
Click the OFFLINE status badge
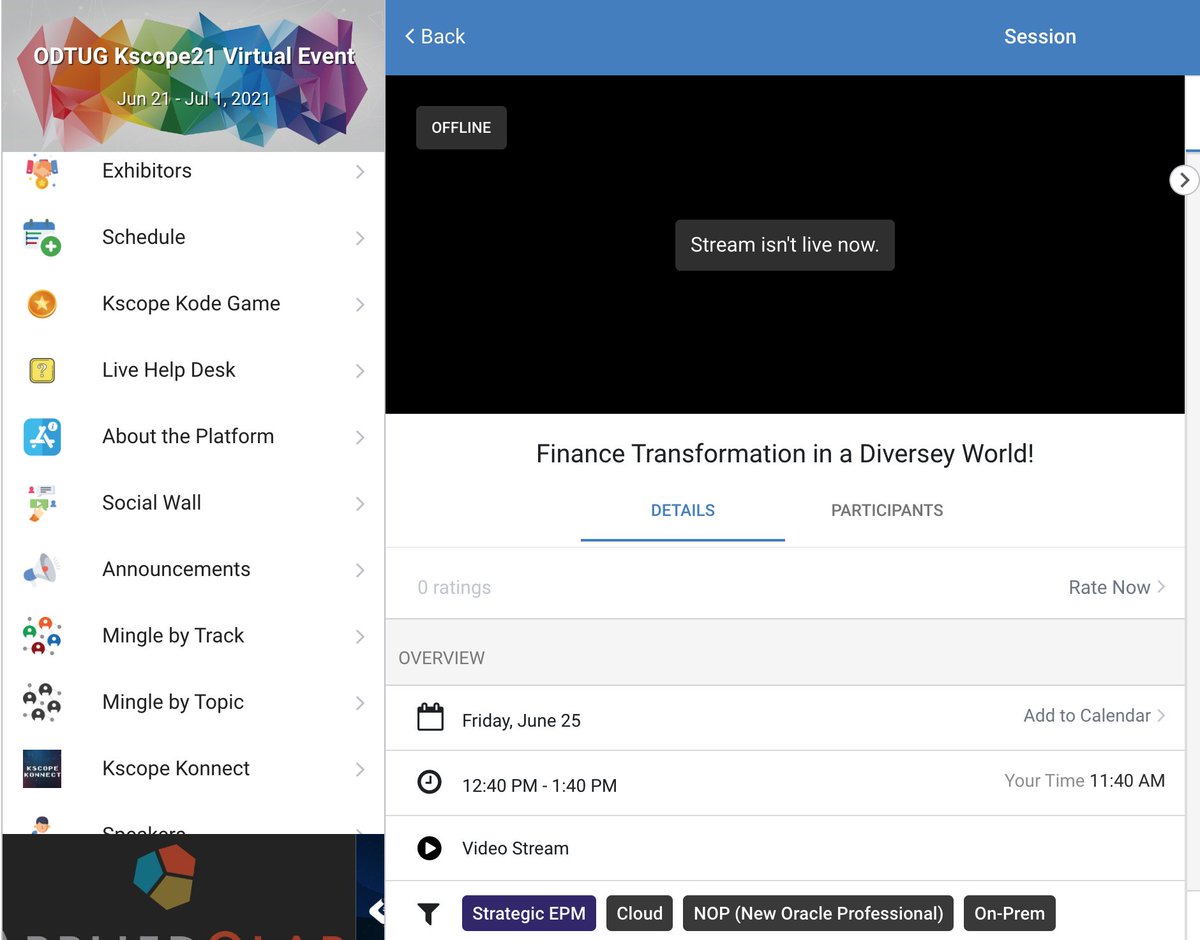461,128
